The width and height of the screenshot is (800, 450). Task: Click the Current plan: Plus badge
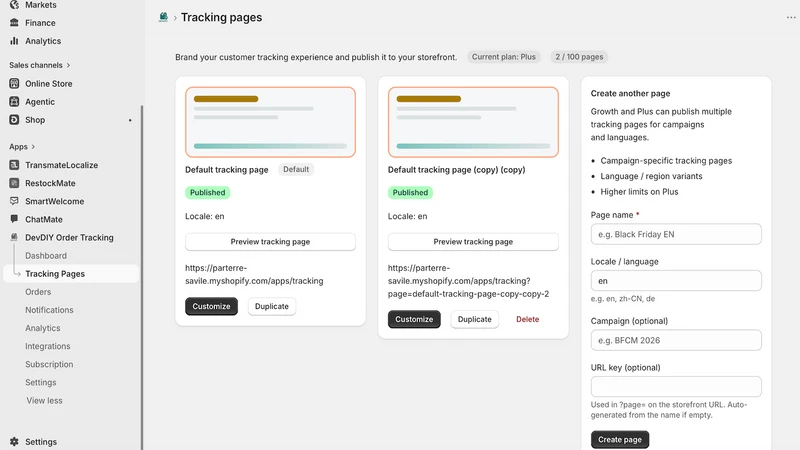click(x=504, y=57)
